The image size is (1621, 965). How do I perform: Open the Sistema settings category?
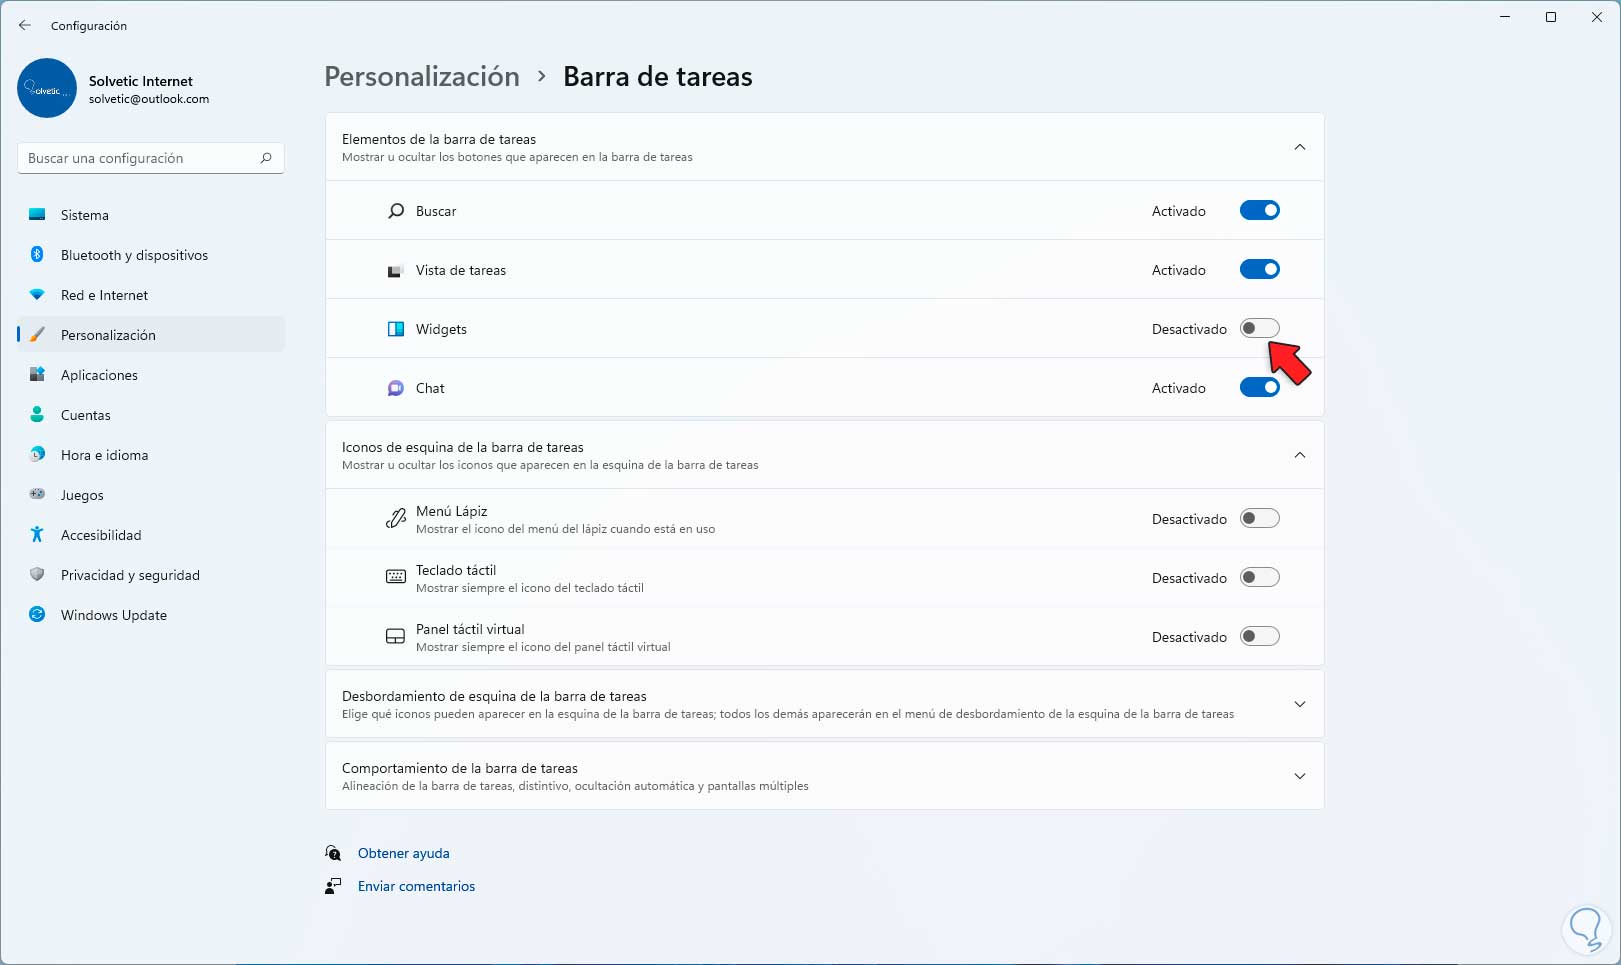85,215
